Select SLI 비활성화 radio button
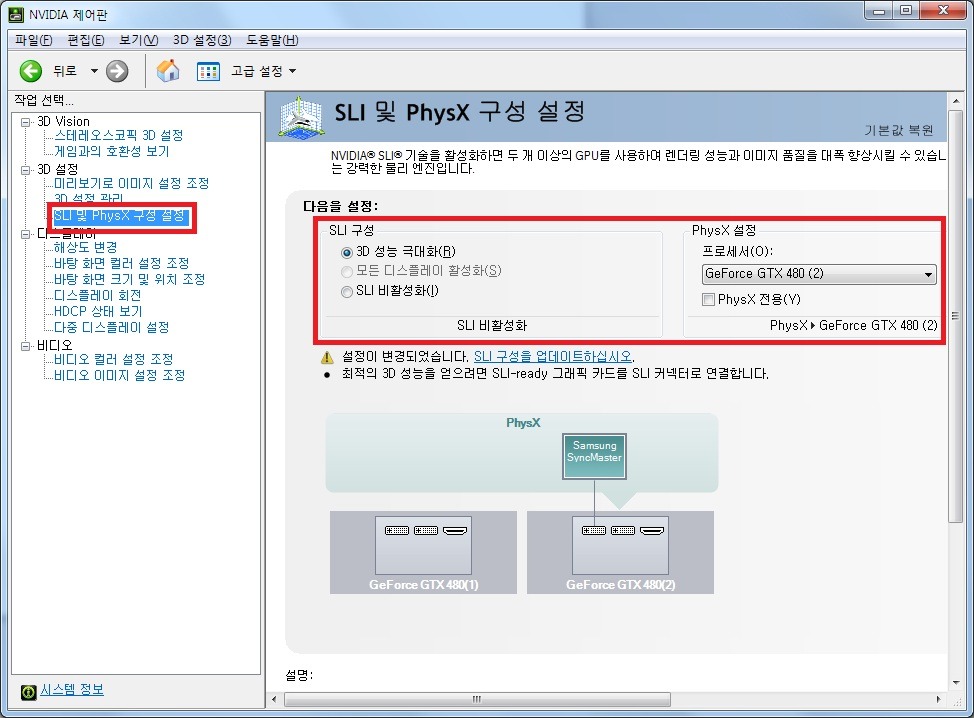This screenshot has height=718, width=974. [x=347, y=291]
